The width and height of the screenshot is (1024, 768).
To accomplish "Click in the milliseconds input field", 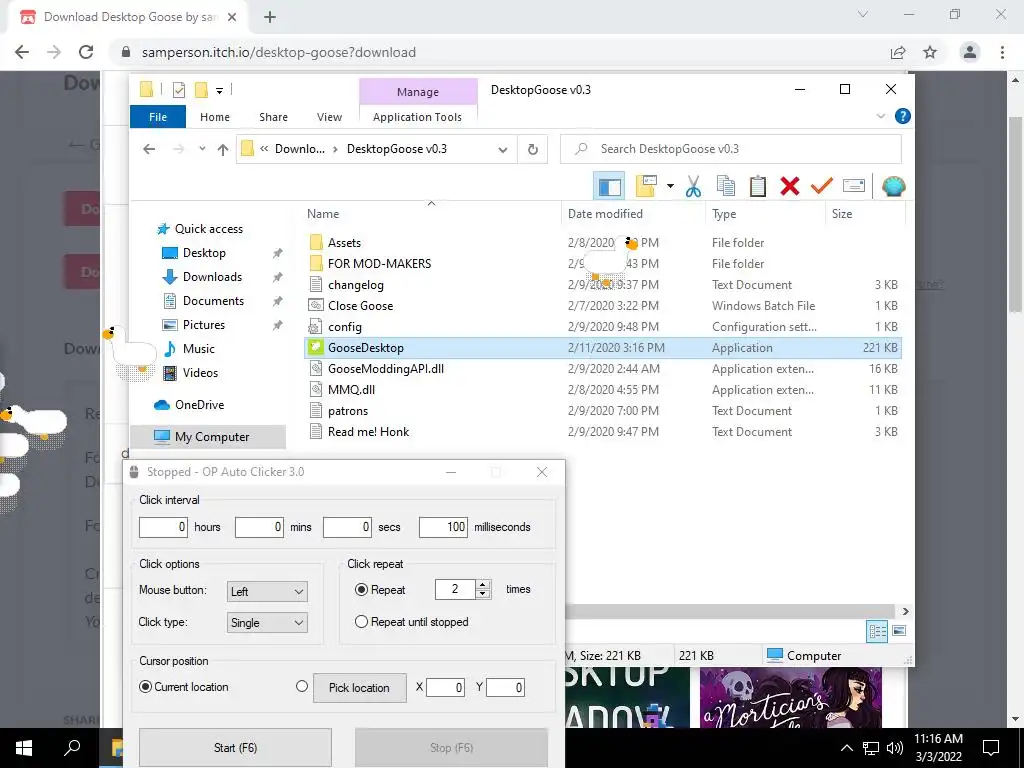I will click(x=443, y=527).
